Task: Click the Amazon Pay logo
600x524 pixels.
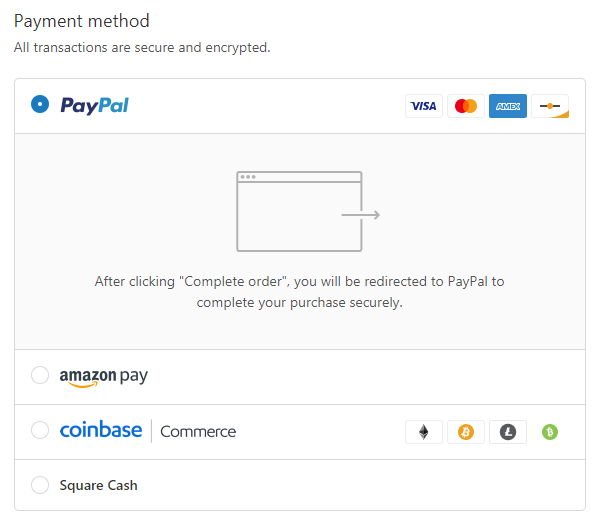Action: point(104,376)
